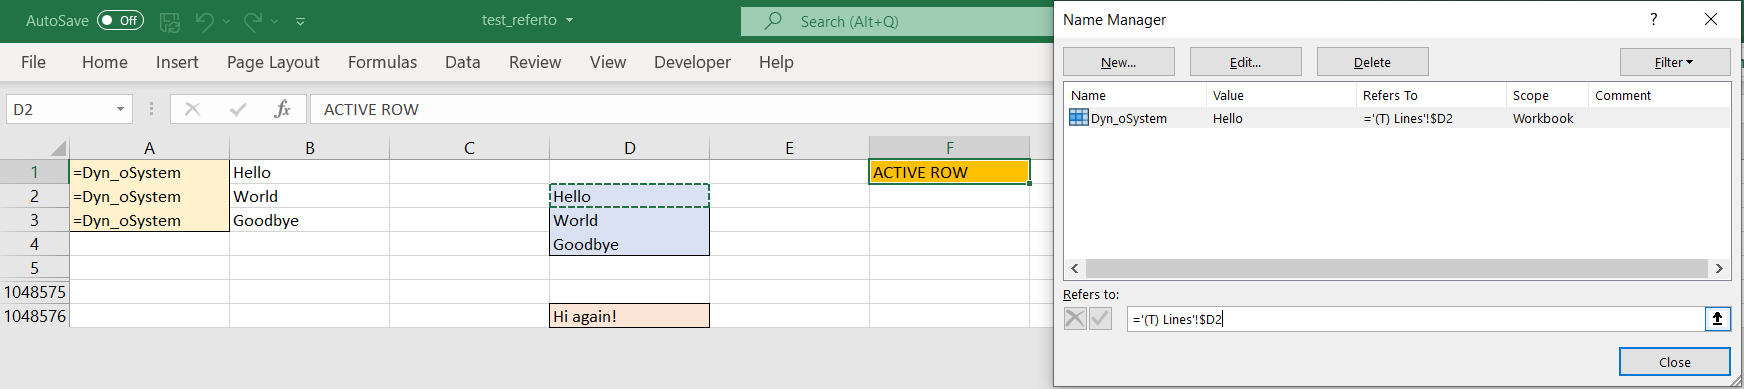Image resolution: width=1744 pixels, height=389 pixels.
Task: Click the Dyn_oSystem table icon
Action: (1079, 117)
